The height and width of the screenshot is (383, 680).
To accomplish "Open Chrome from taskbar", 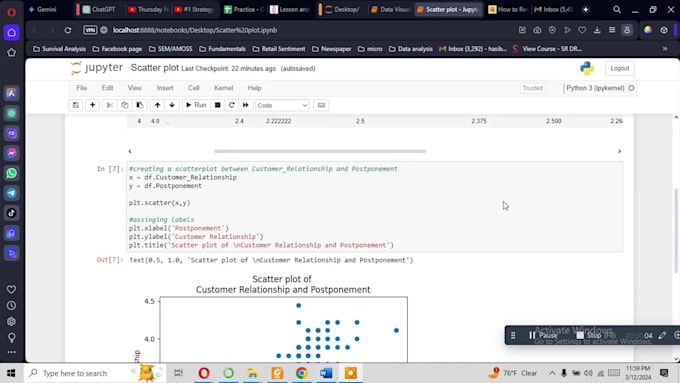I will pyautogui.click(x=302, y=373).
